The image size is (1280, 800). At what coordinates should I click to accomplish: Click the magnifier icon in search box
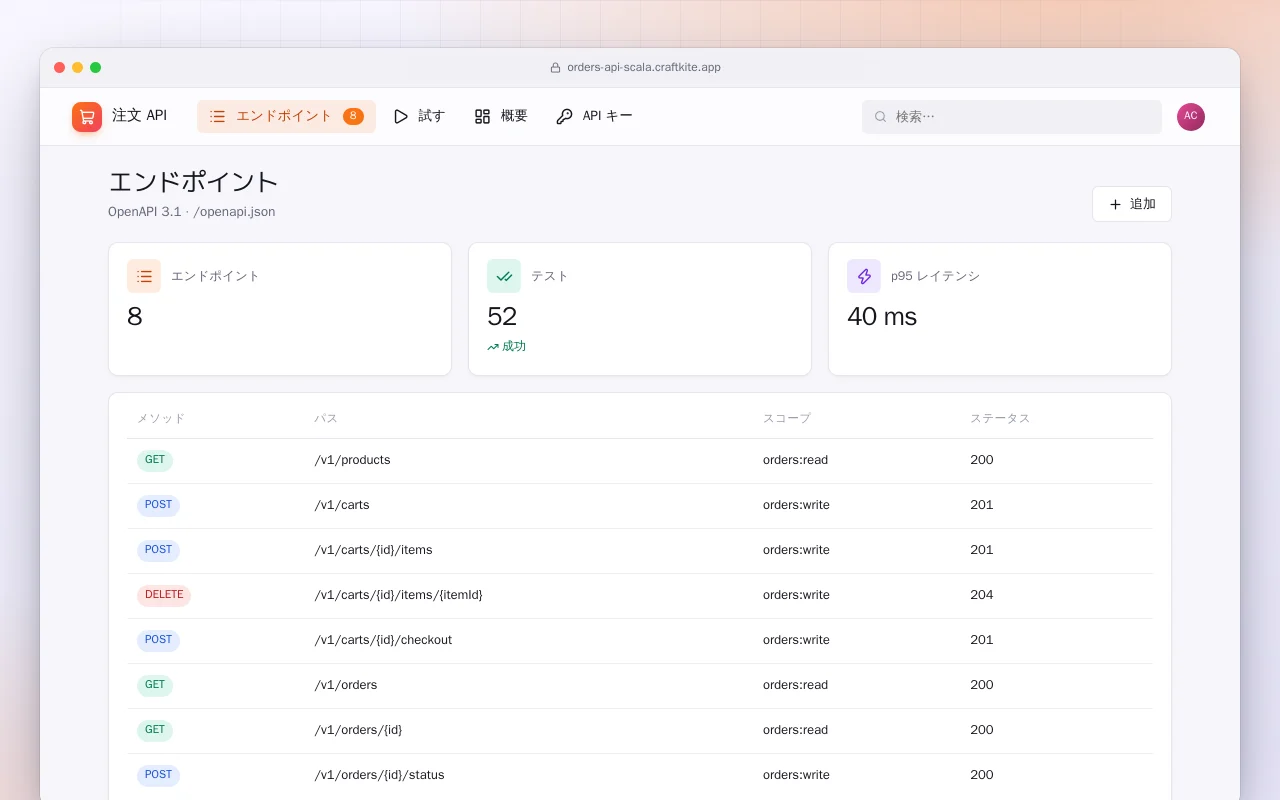coord(881,117)
